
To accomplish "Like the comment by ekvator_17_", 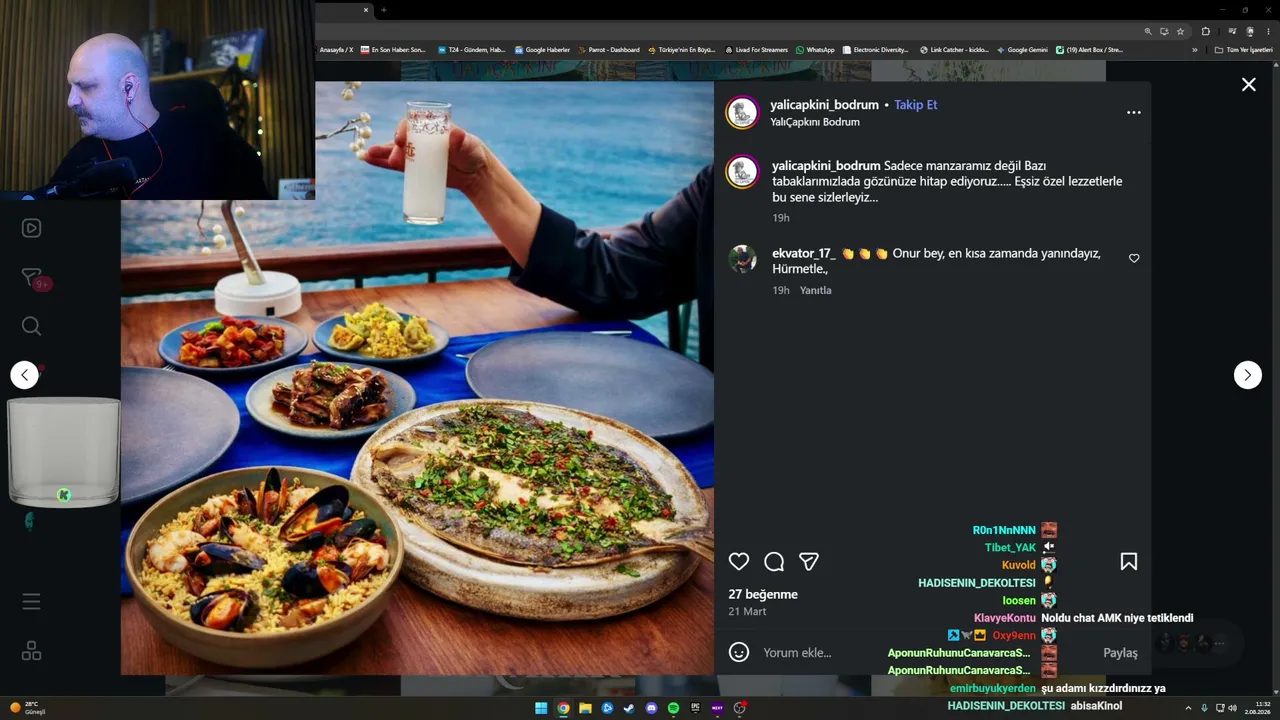I will click(1134, 258).
